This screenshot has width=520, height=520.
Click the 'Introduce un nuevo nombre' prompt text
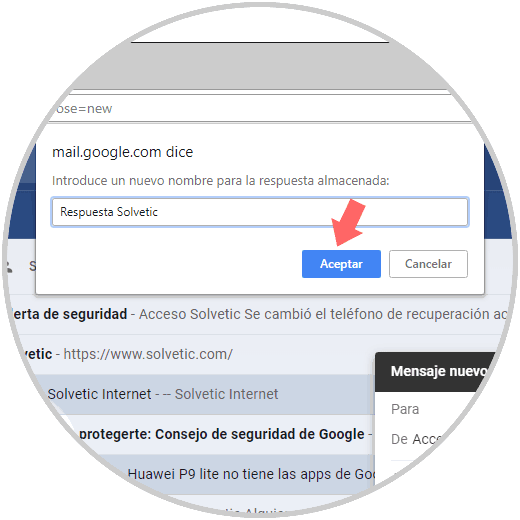(220, 181)
